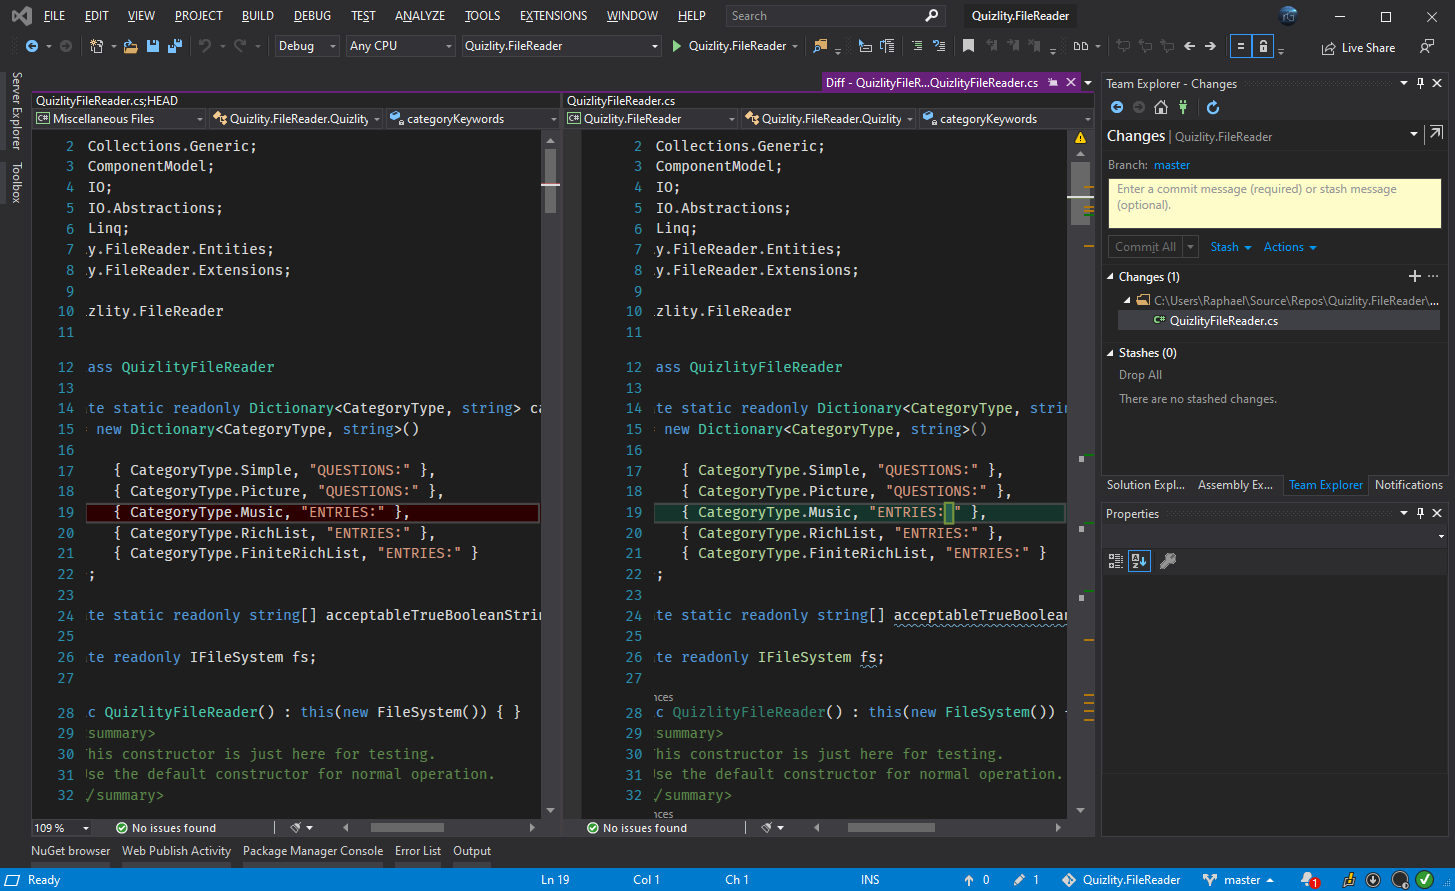Screen dimensions: 1455x891
Task: Click the Live Share button
Action: 1358,47
